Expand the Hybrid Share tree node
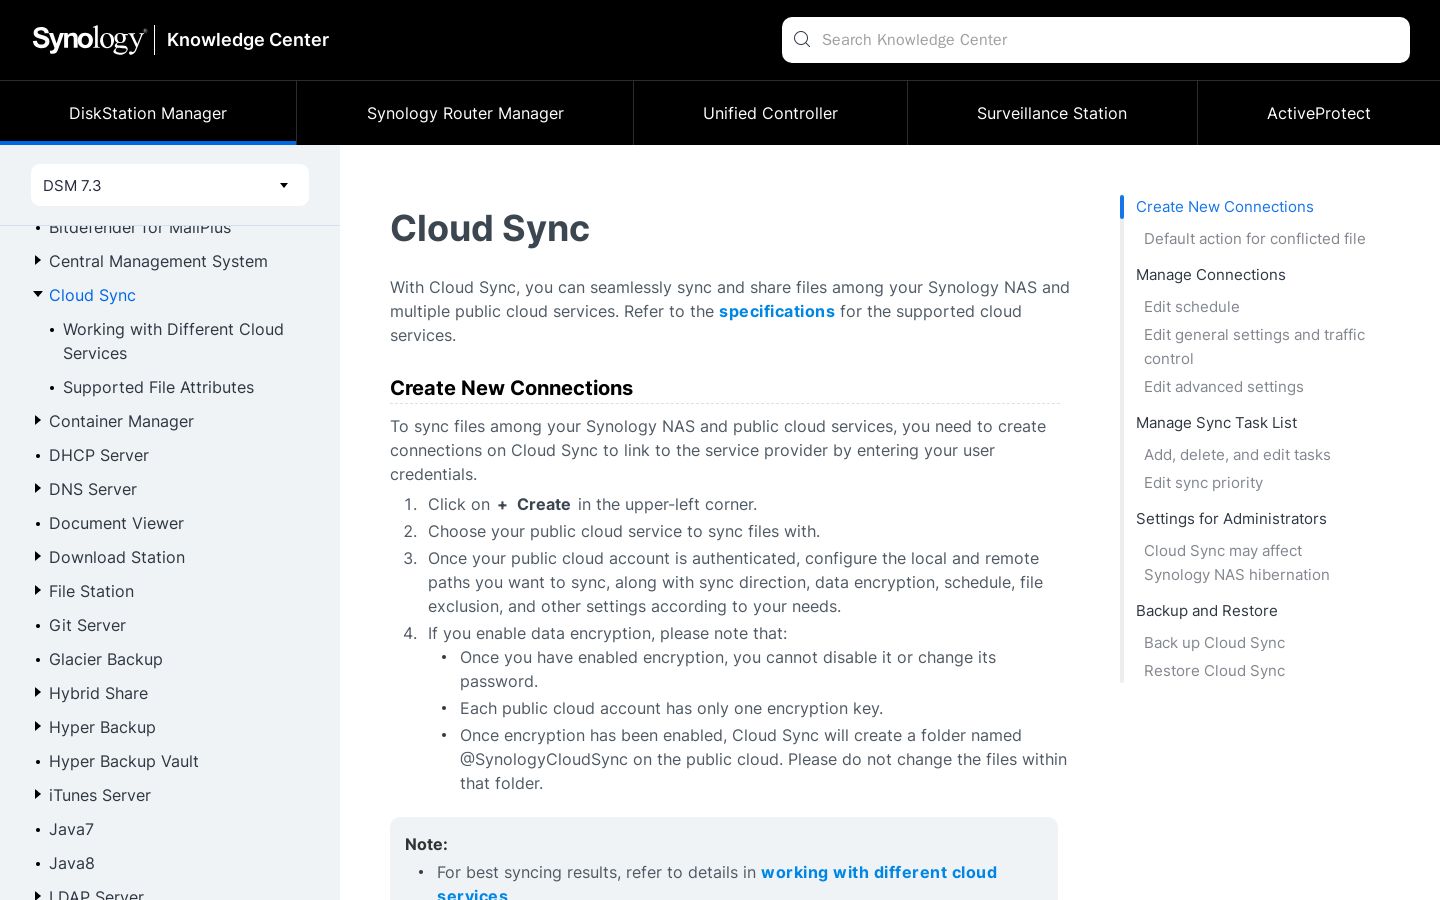This screenshot has height=900, width=1440. (x=38, y=693)
